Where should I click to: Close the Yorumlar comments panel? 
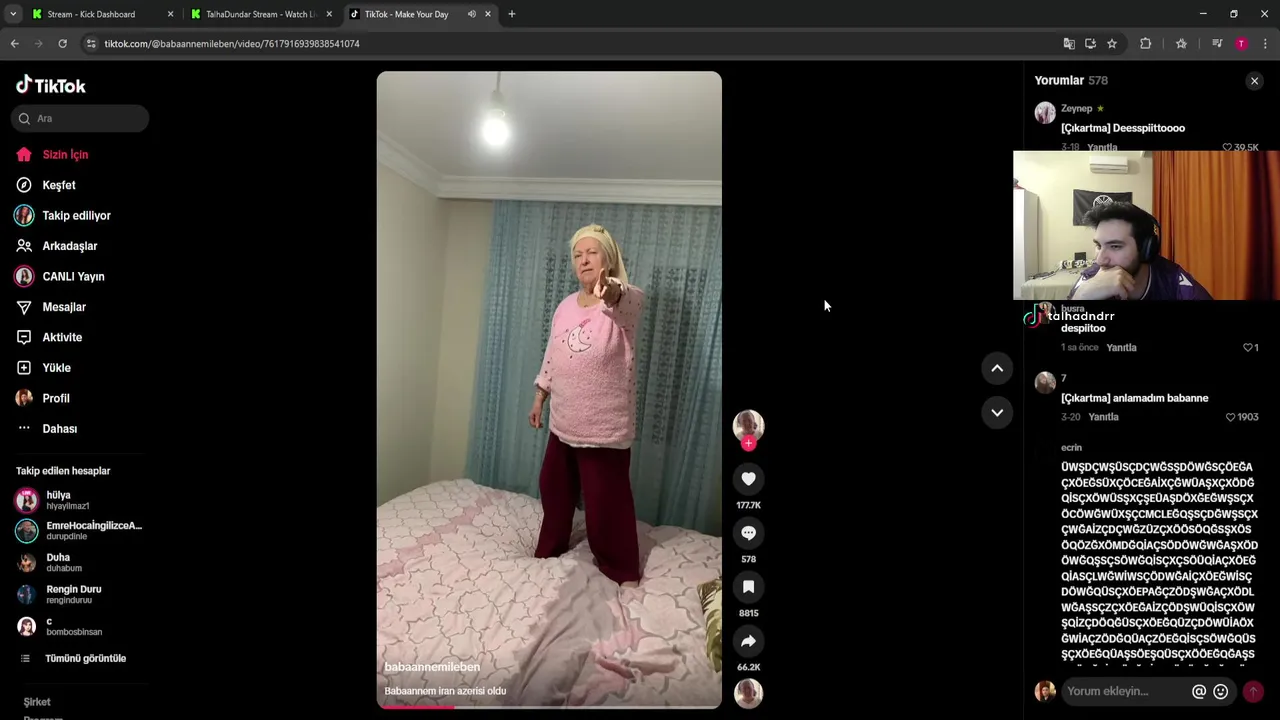[1254, 81]
